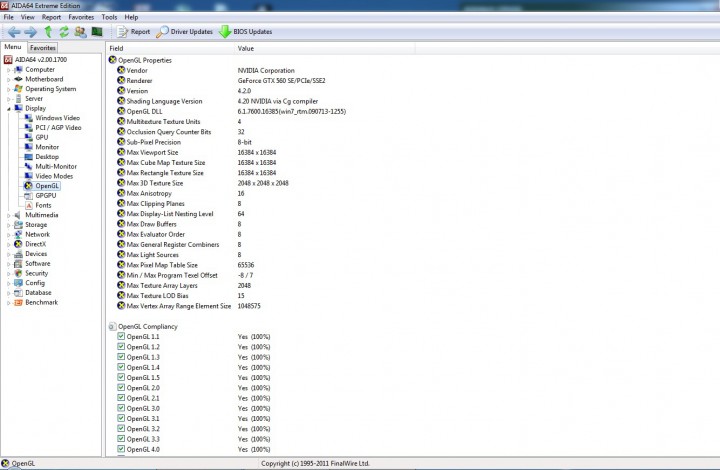720x470 pixels.
Task: Open the Report menu
Action: point(51,17)
